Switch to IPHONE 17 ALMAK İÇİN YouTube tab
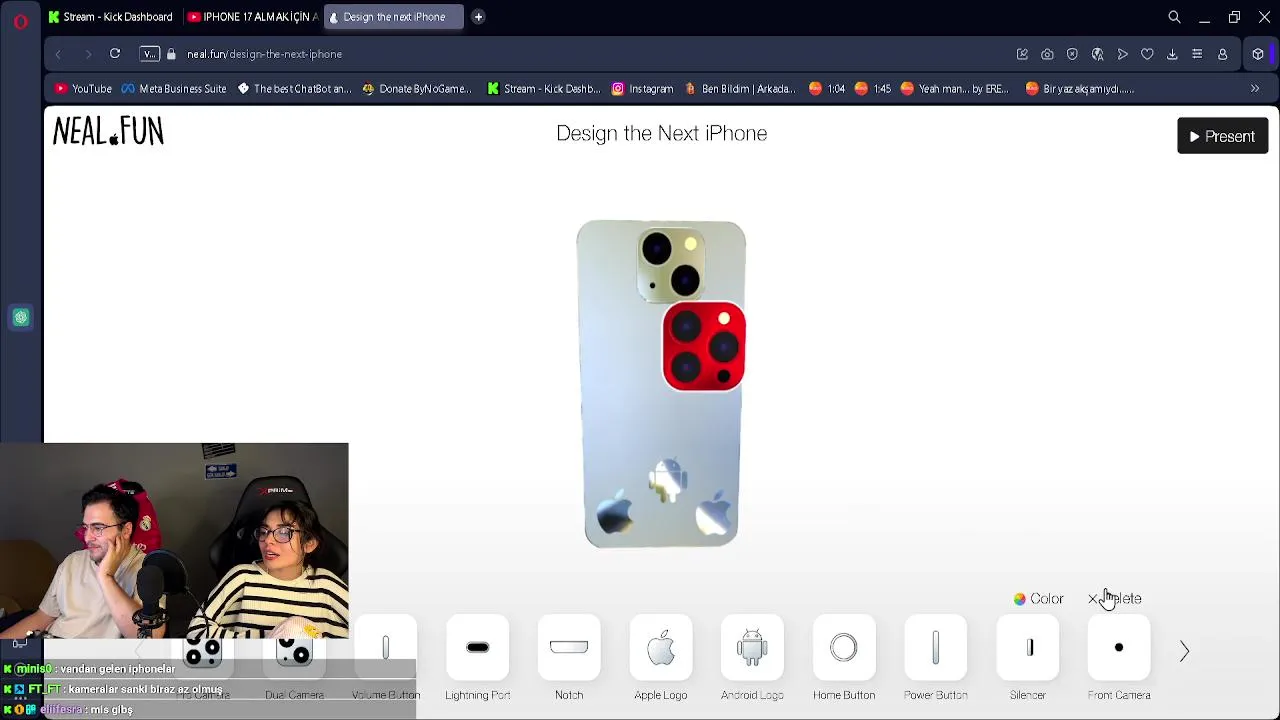The width and height of the screenshot is (1280, 720). (252, 17)
